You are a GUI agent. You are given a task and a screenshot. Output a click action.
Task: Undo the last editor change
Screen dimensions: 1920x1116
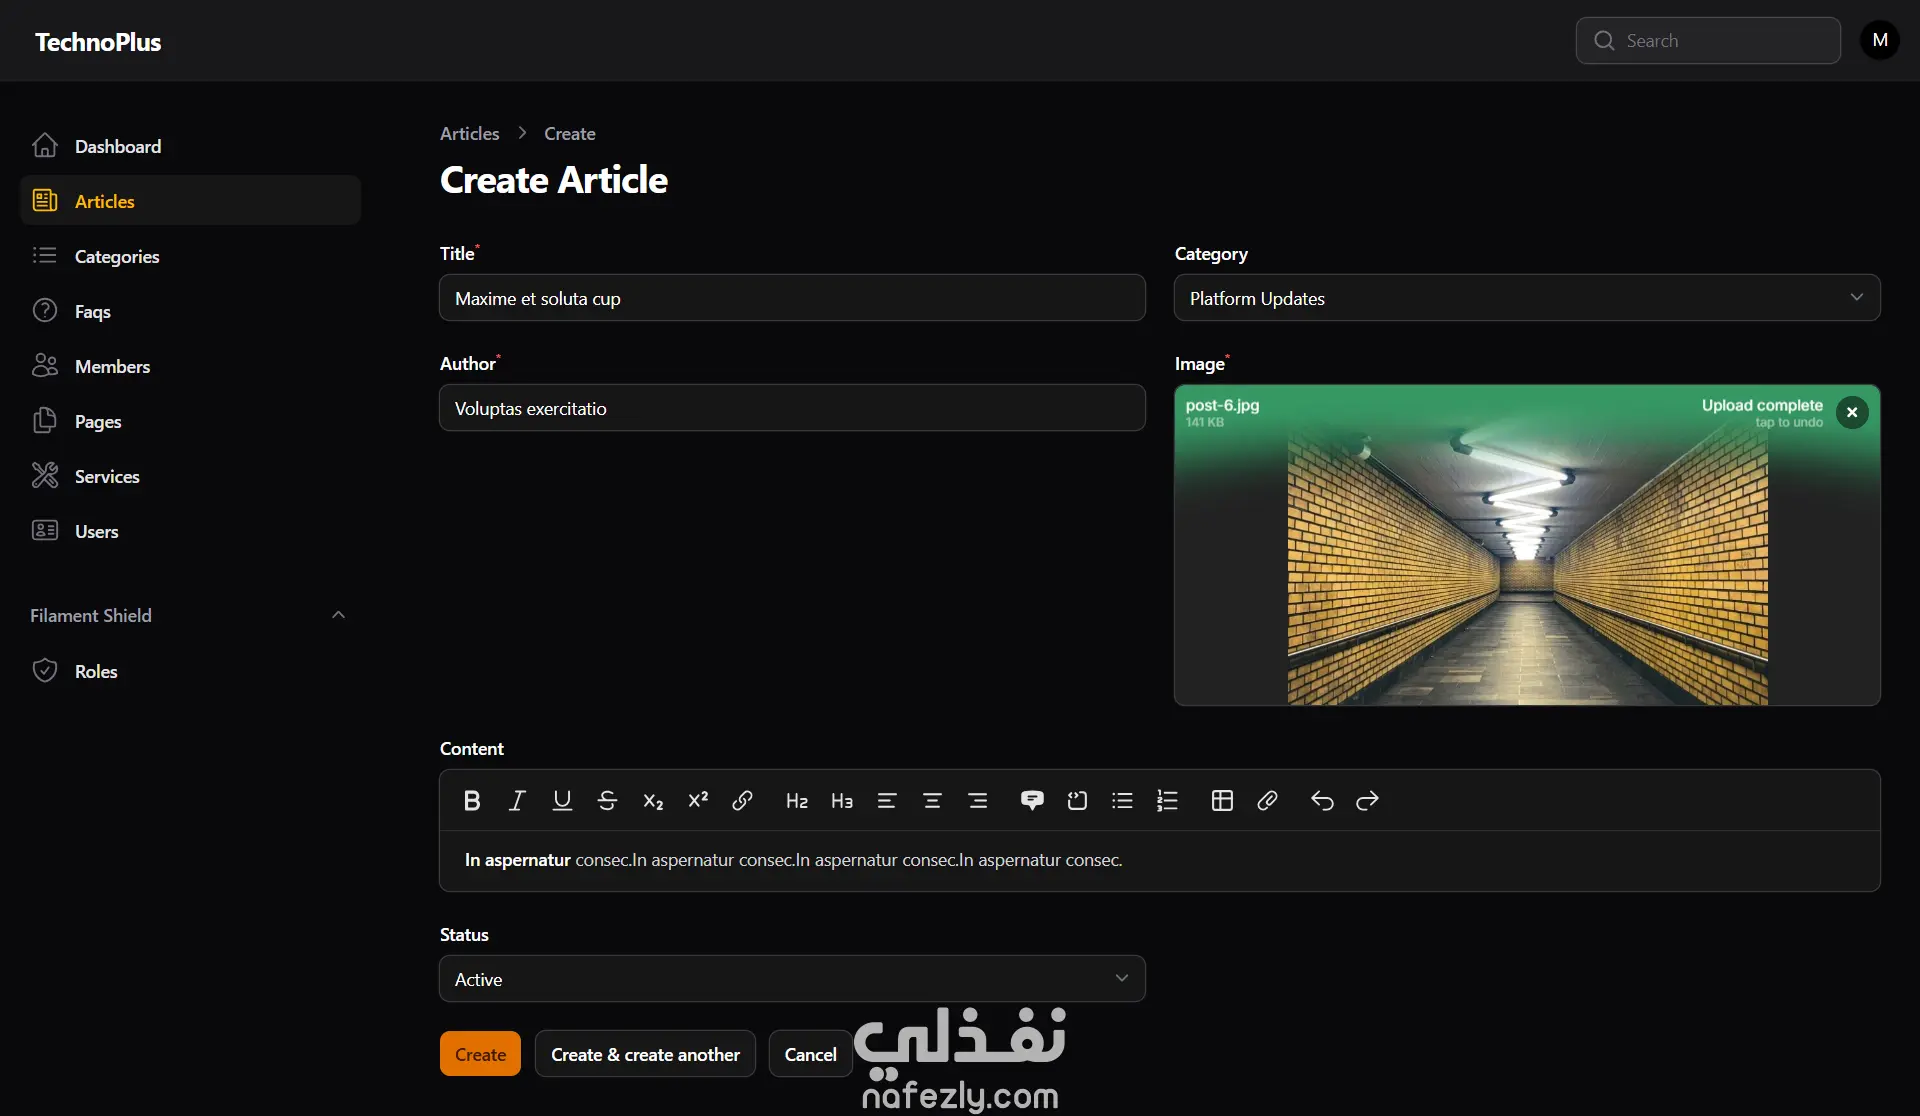click(x=1322, y=801)
